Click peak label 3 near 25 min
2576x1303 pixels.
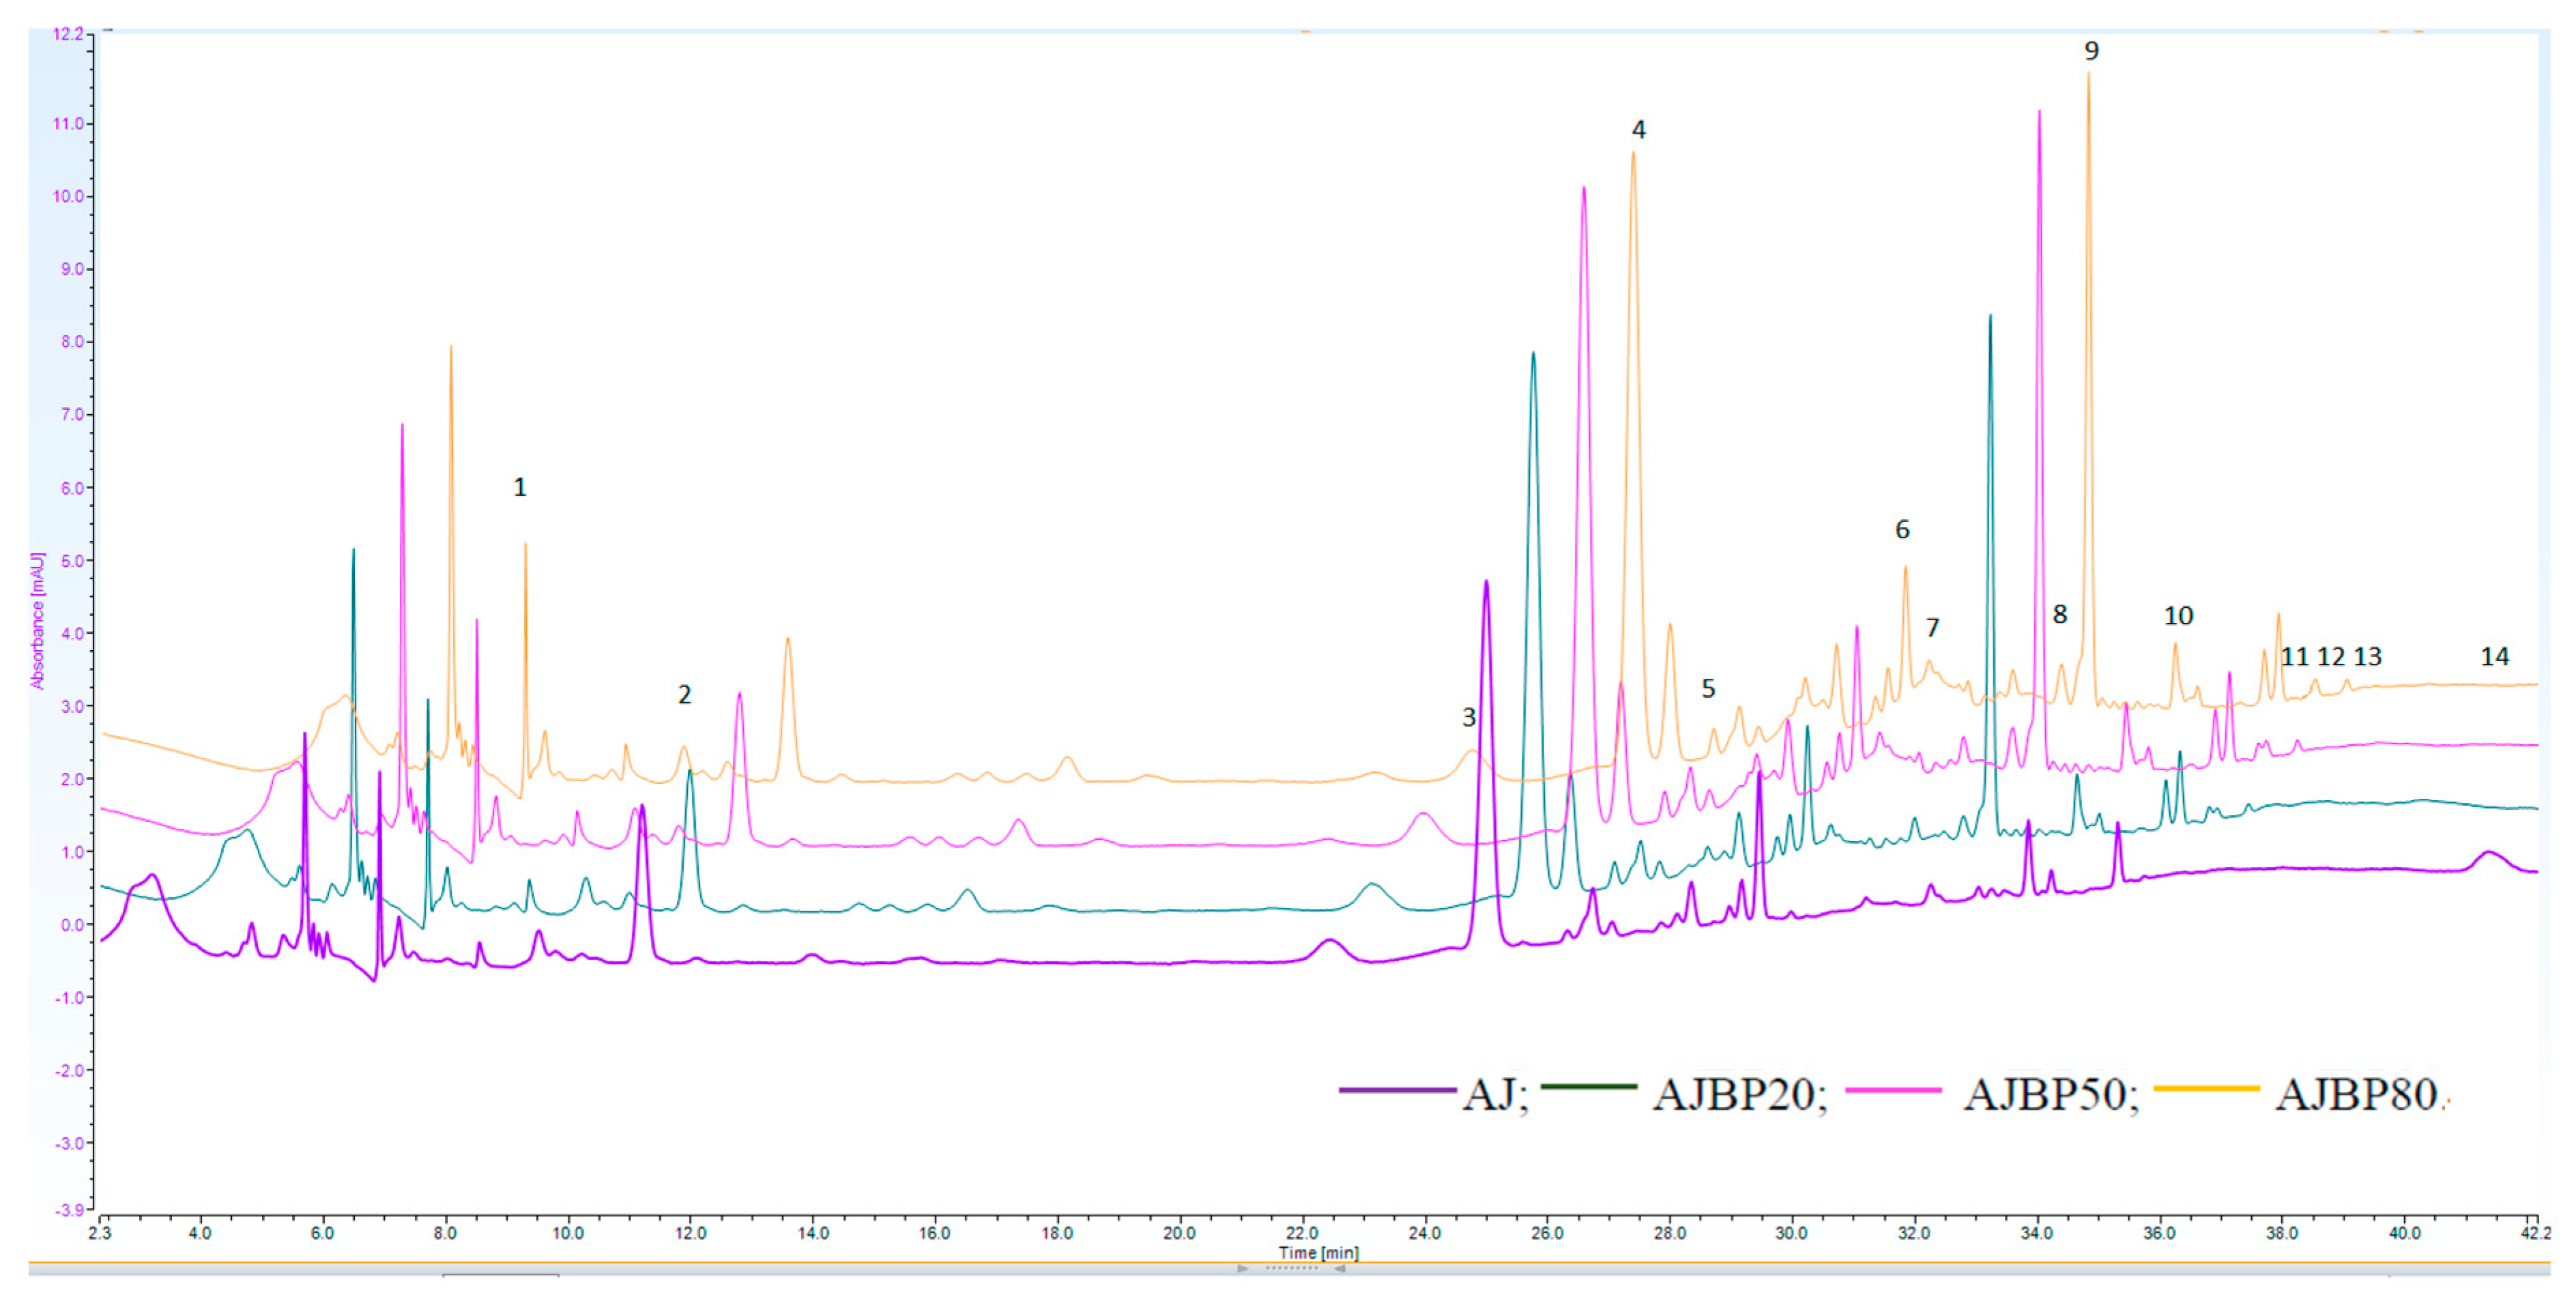[1468, 717]
